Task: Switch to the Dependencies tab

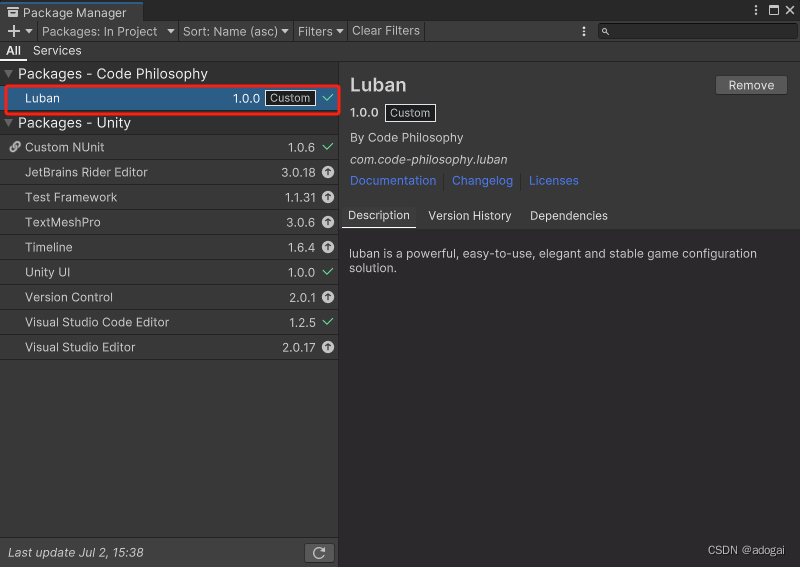Action: [568, 216]
